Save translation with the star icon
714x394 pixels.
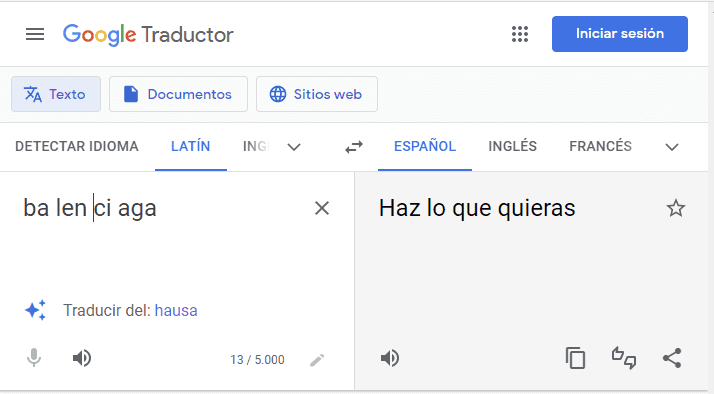(x=675, y=208)
